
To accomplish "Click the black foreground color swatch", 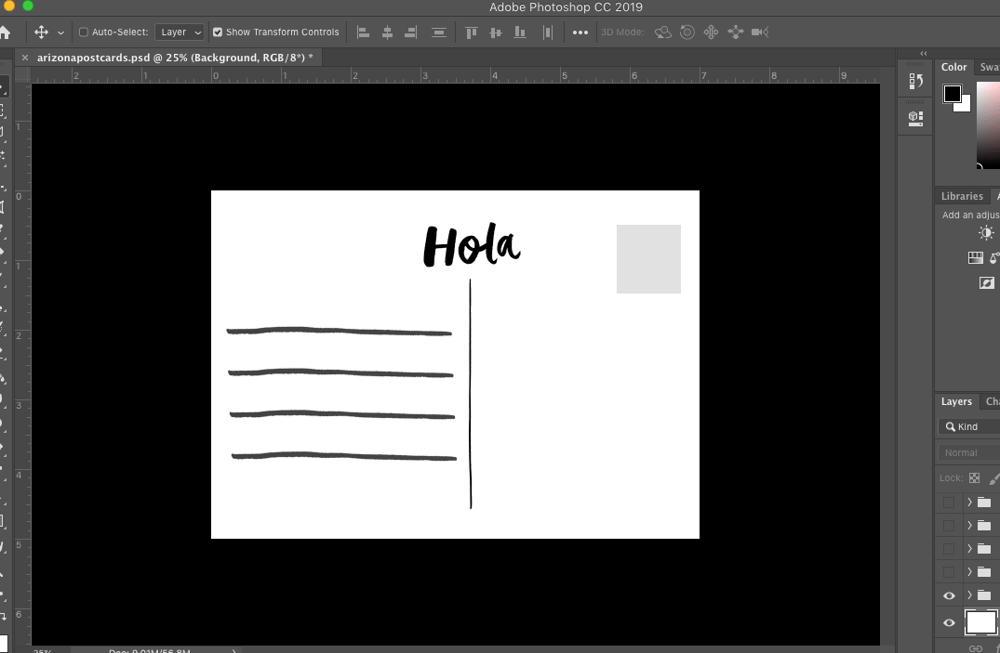I will 952,94.
